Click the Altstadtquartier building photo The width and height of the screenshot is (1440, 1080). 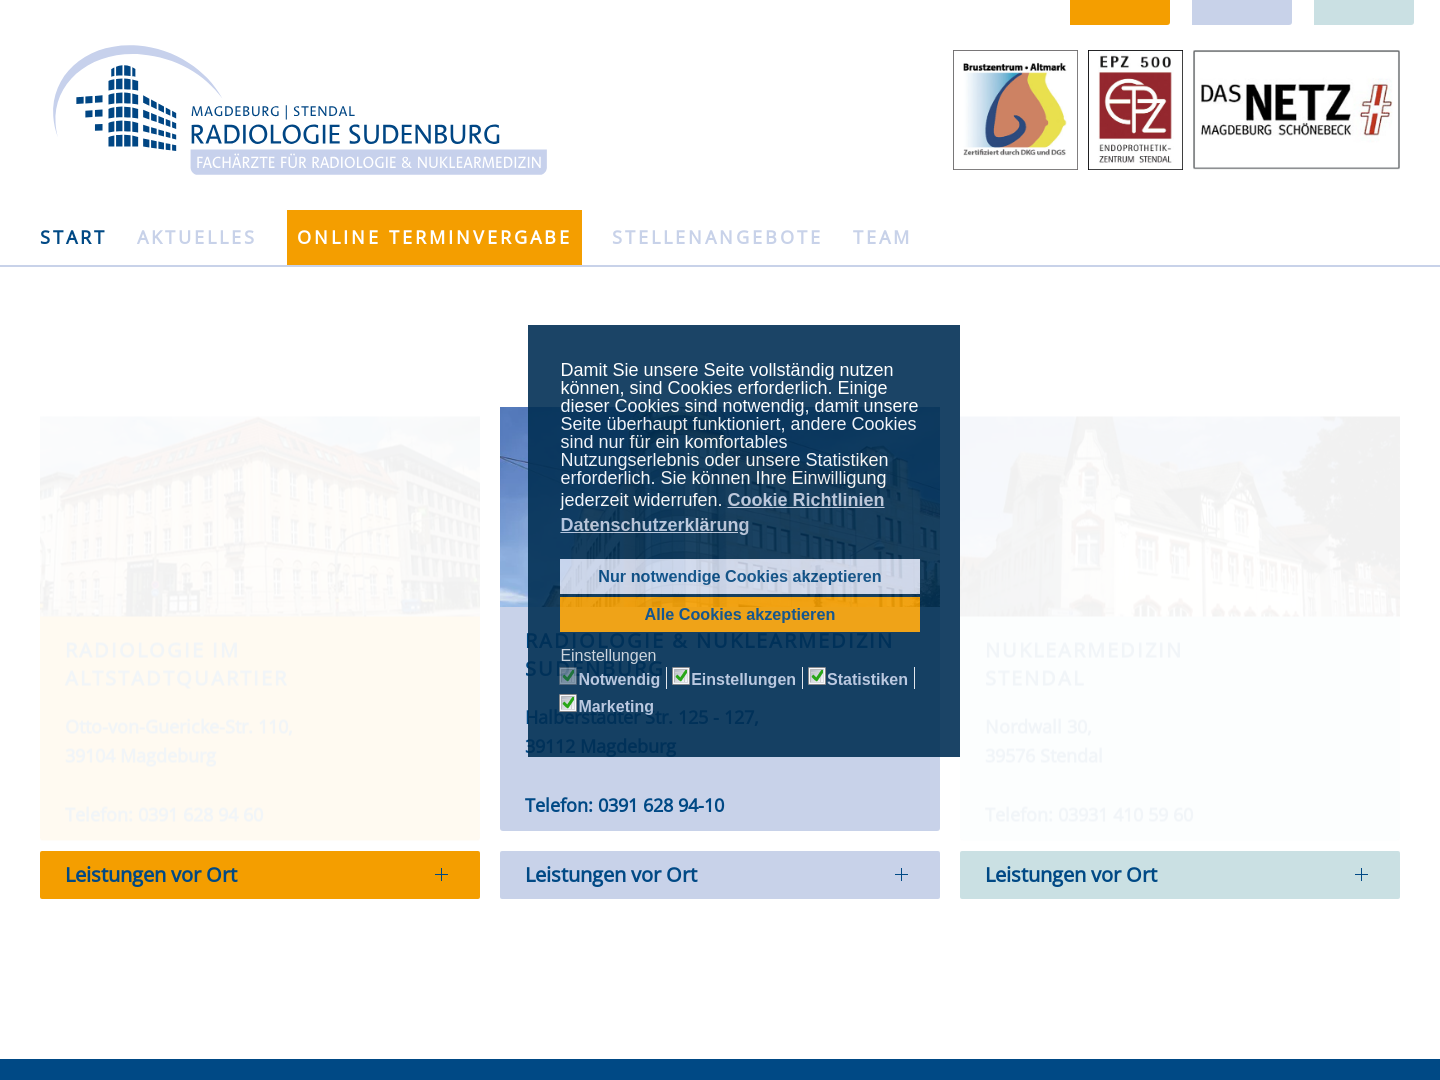click(x=260, y=516)
